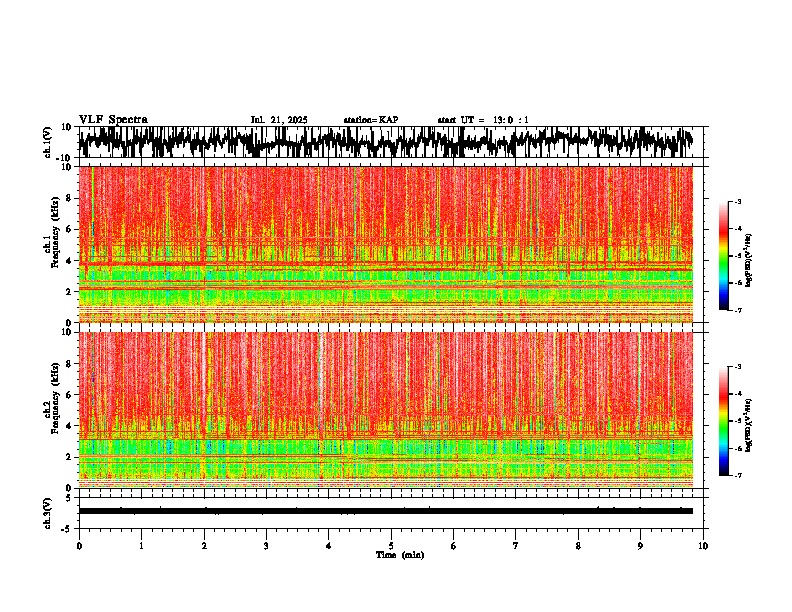Click the ch.2 colorbar '-7' label
This screenshot has width=792, height=612.
738,475
